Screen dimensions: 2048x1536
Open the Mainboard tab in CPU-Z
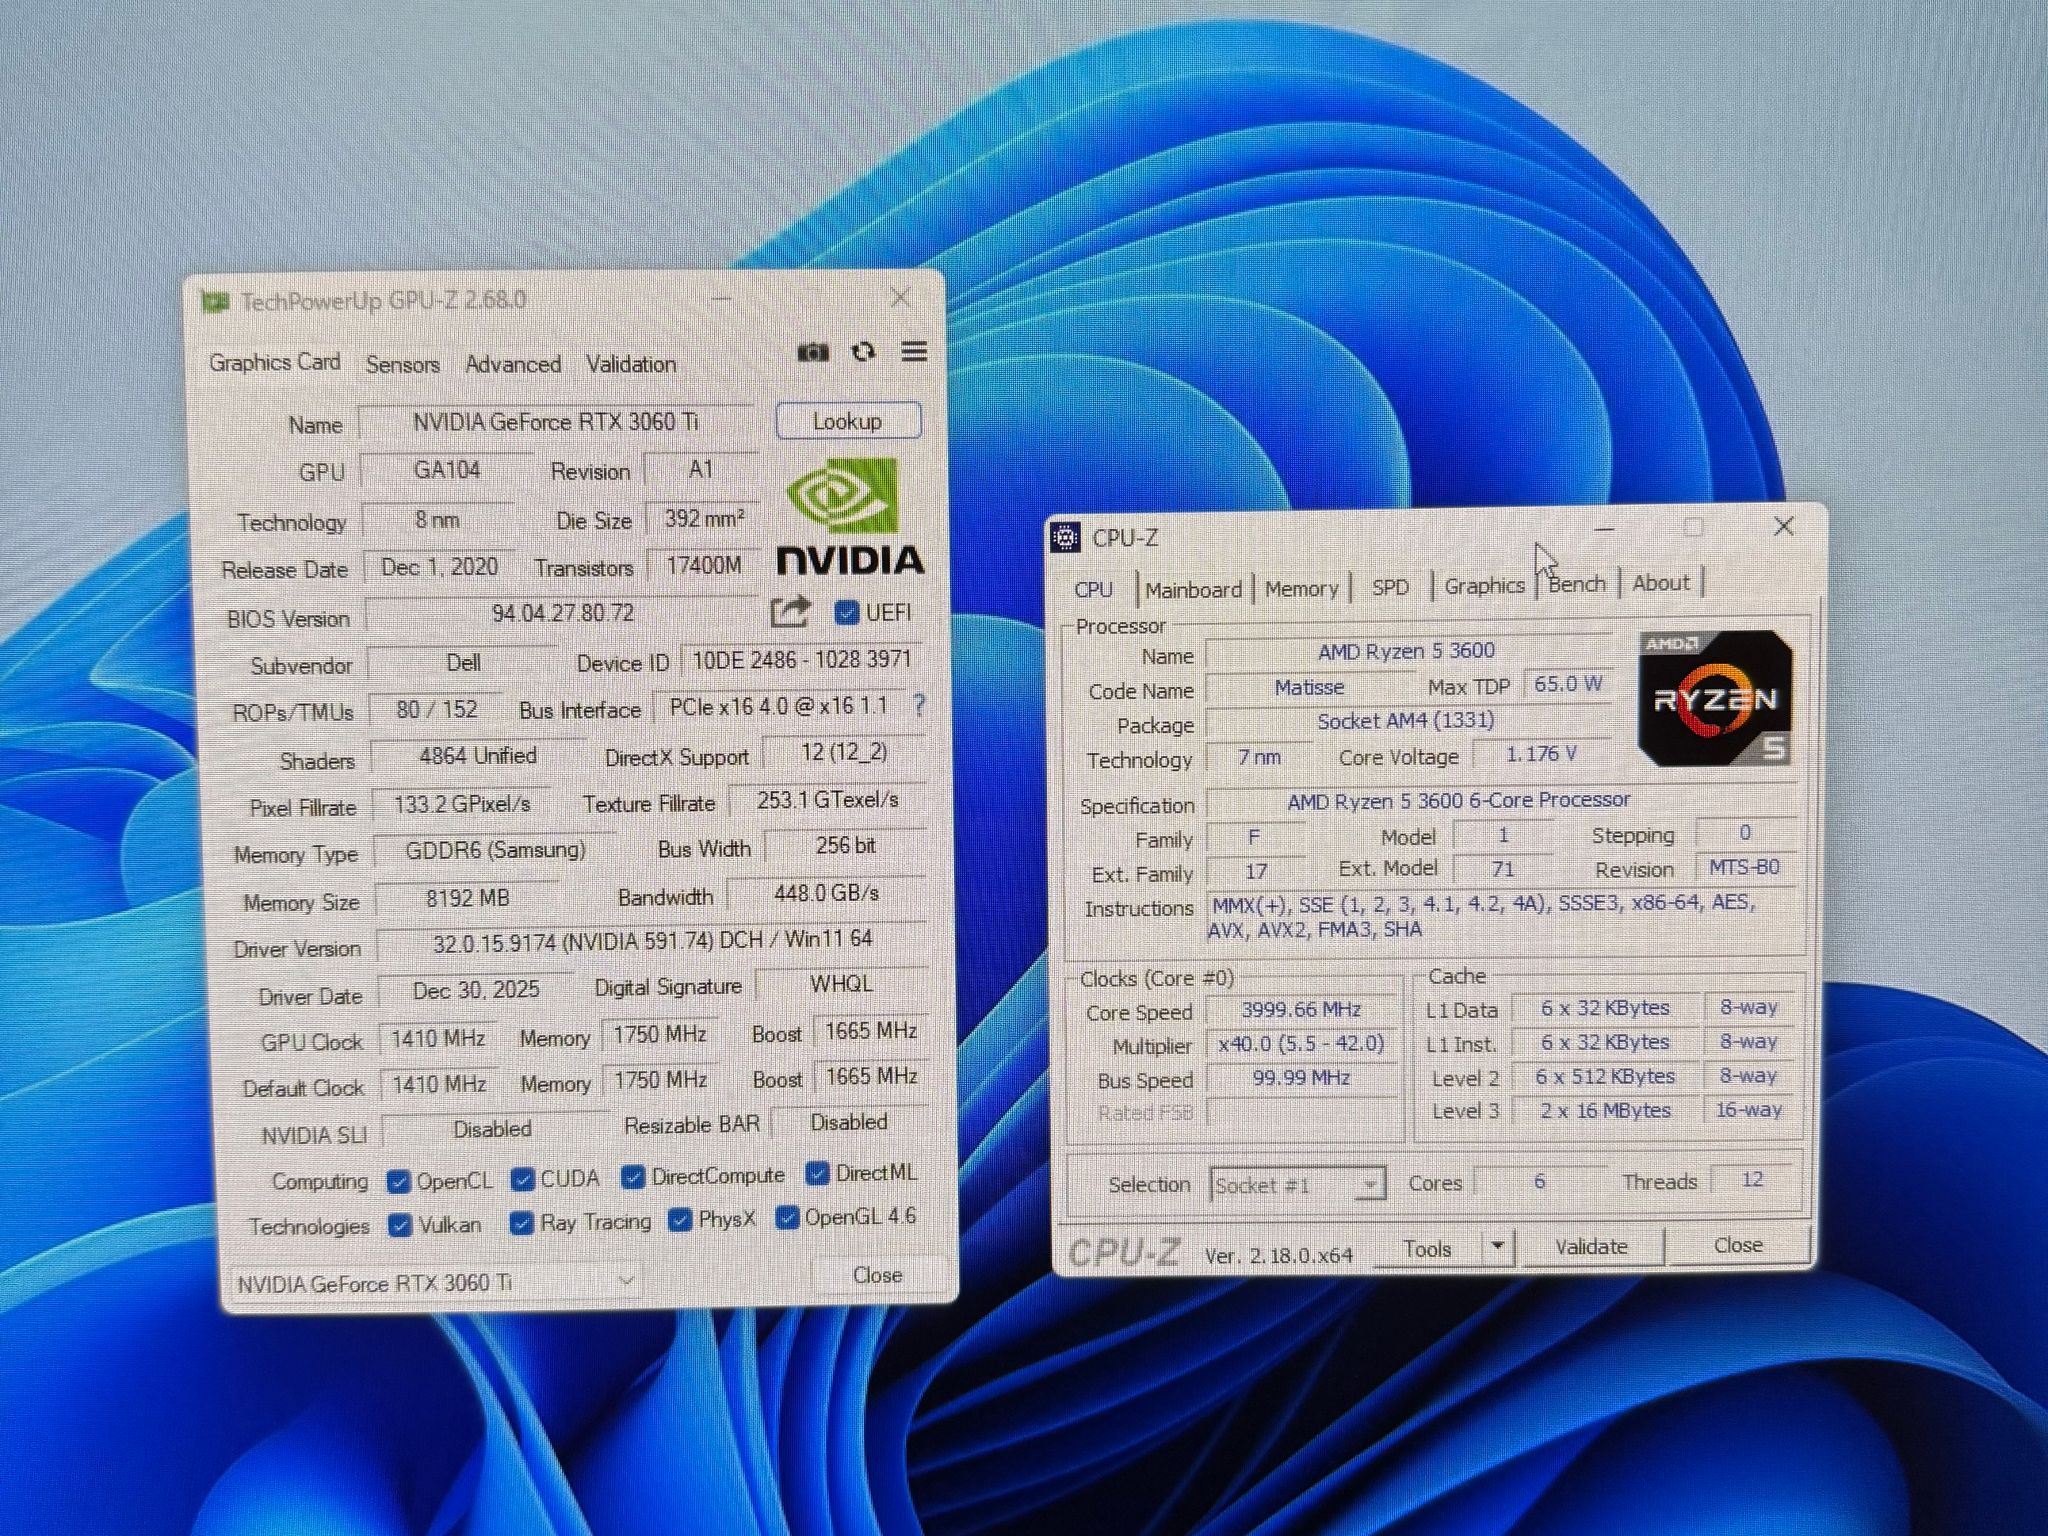(x=1193, y=590)
